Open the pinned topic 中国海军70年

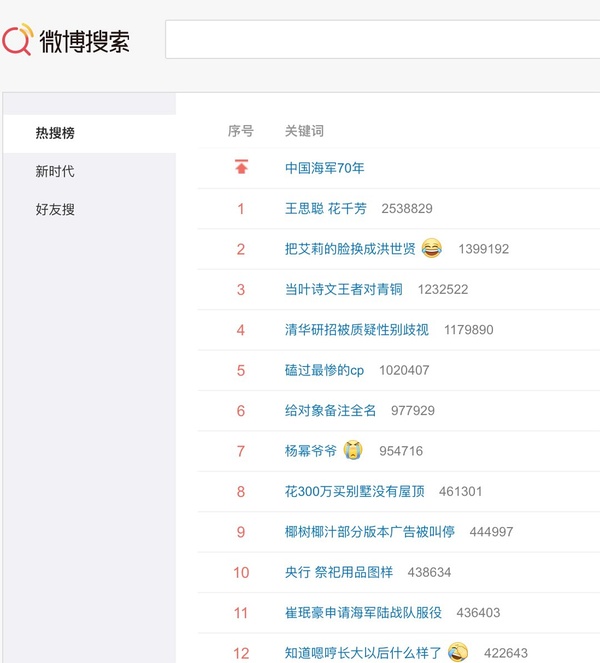(324, 168)
